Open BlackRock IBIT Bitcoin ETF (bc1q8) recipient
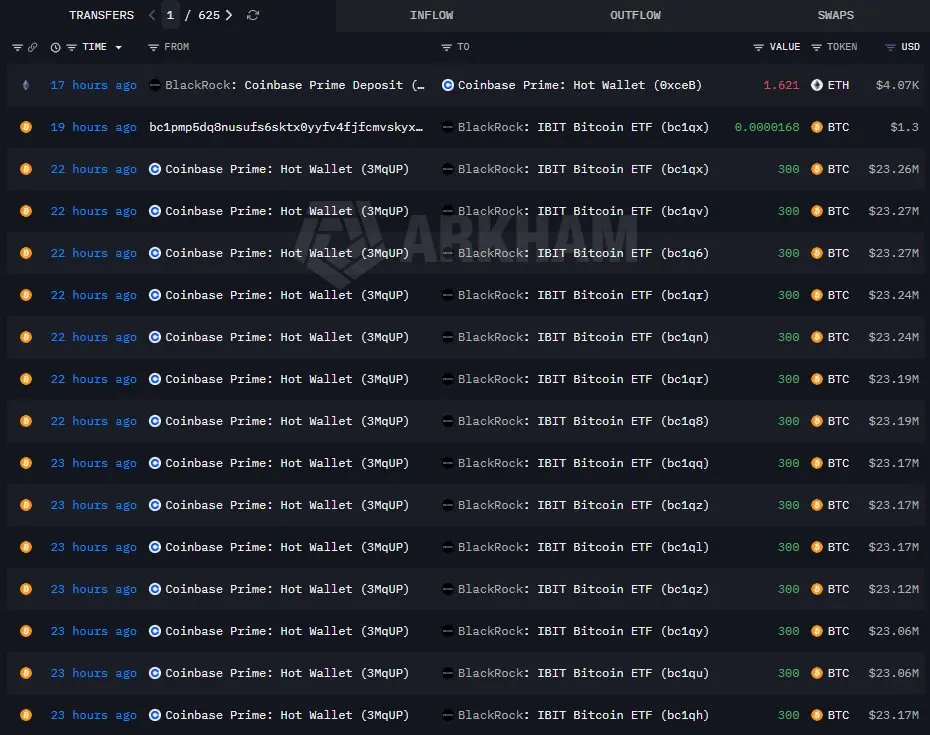The width and height of the screenshot is (930, 735). click(x=583, y=421)
